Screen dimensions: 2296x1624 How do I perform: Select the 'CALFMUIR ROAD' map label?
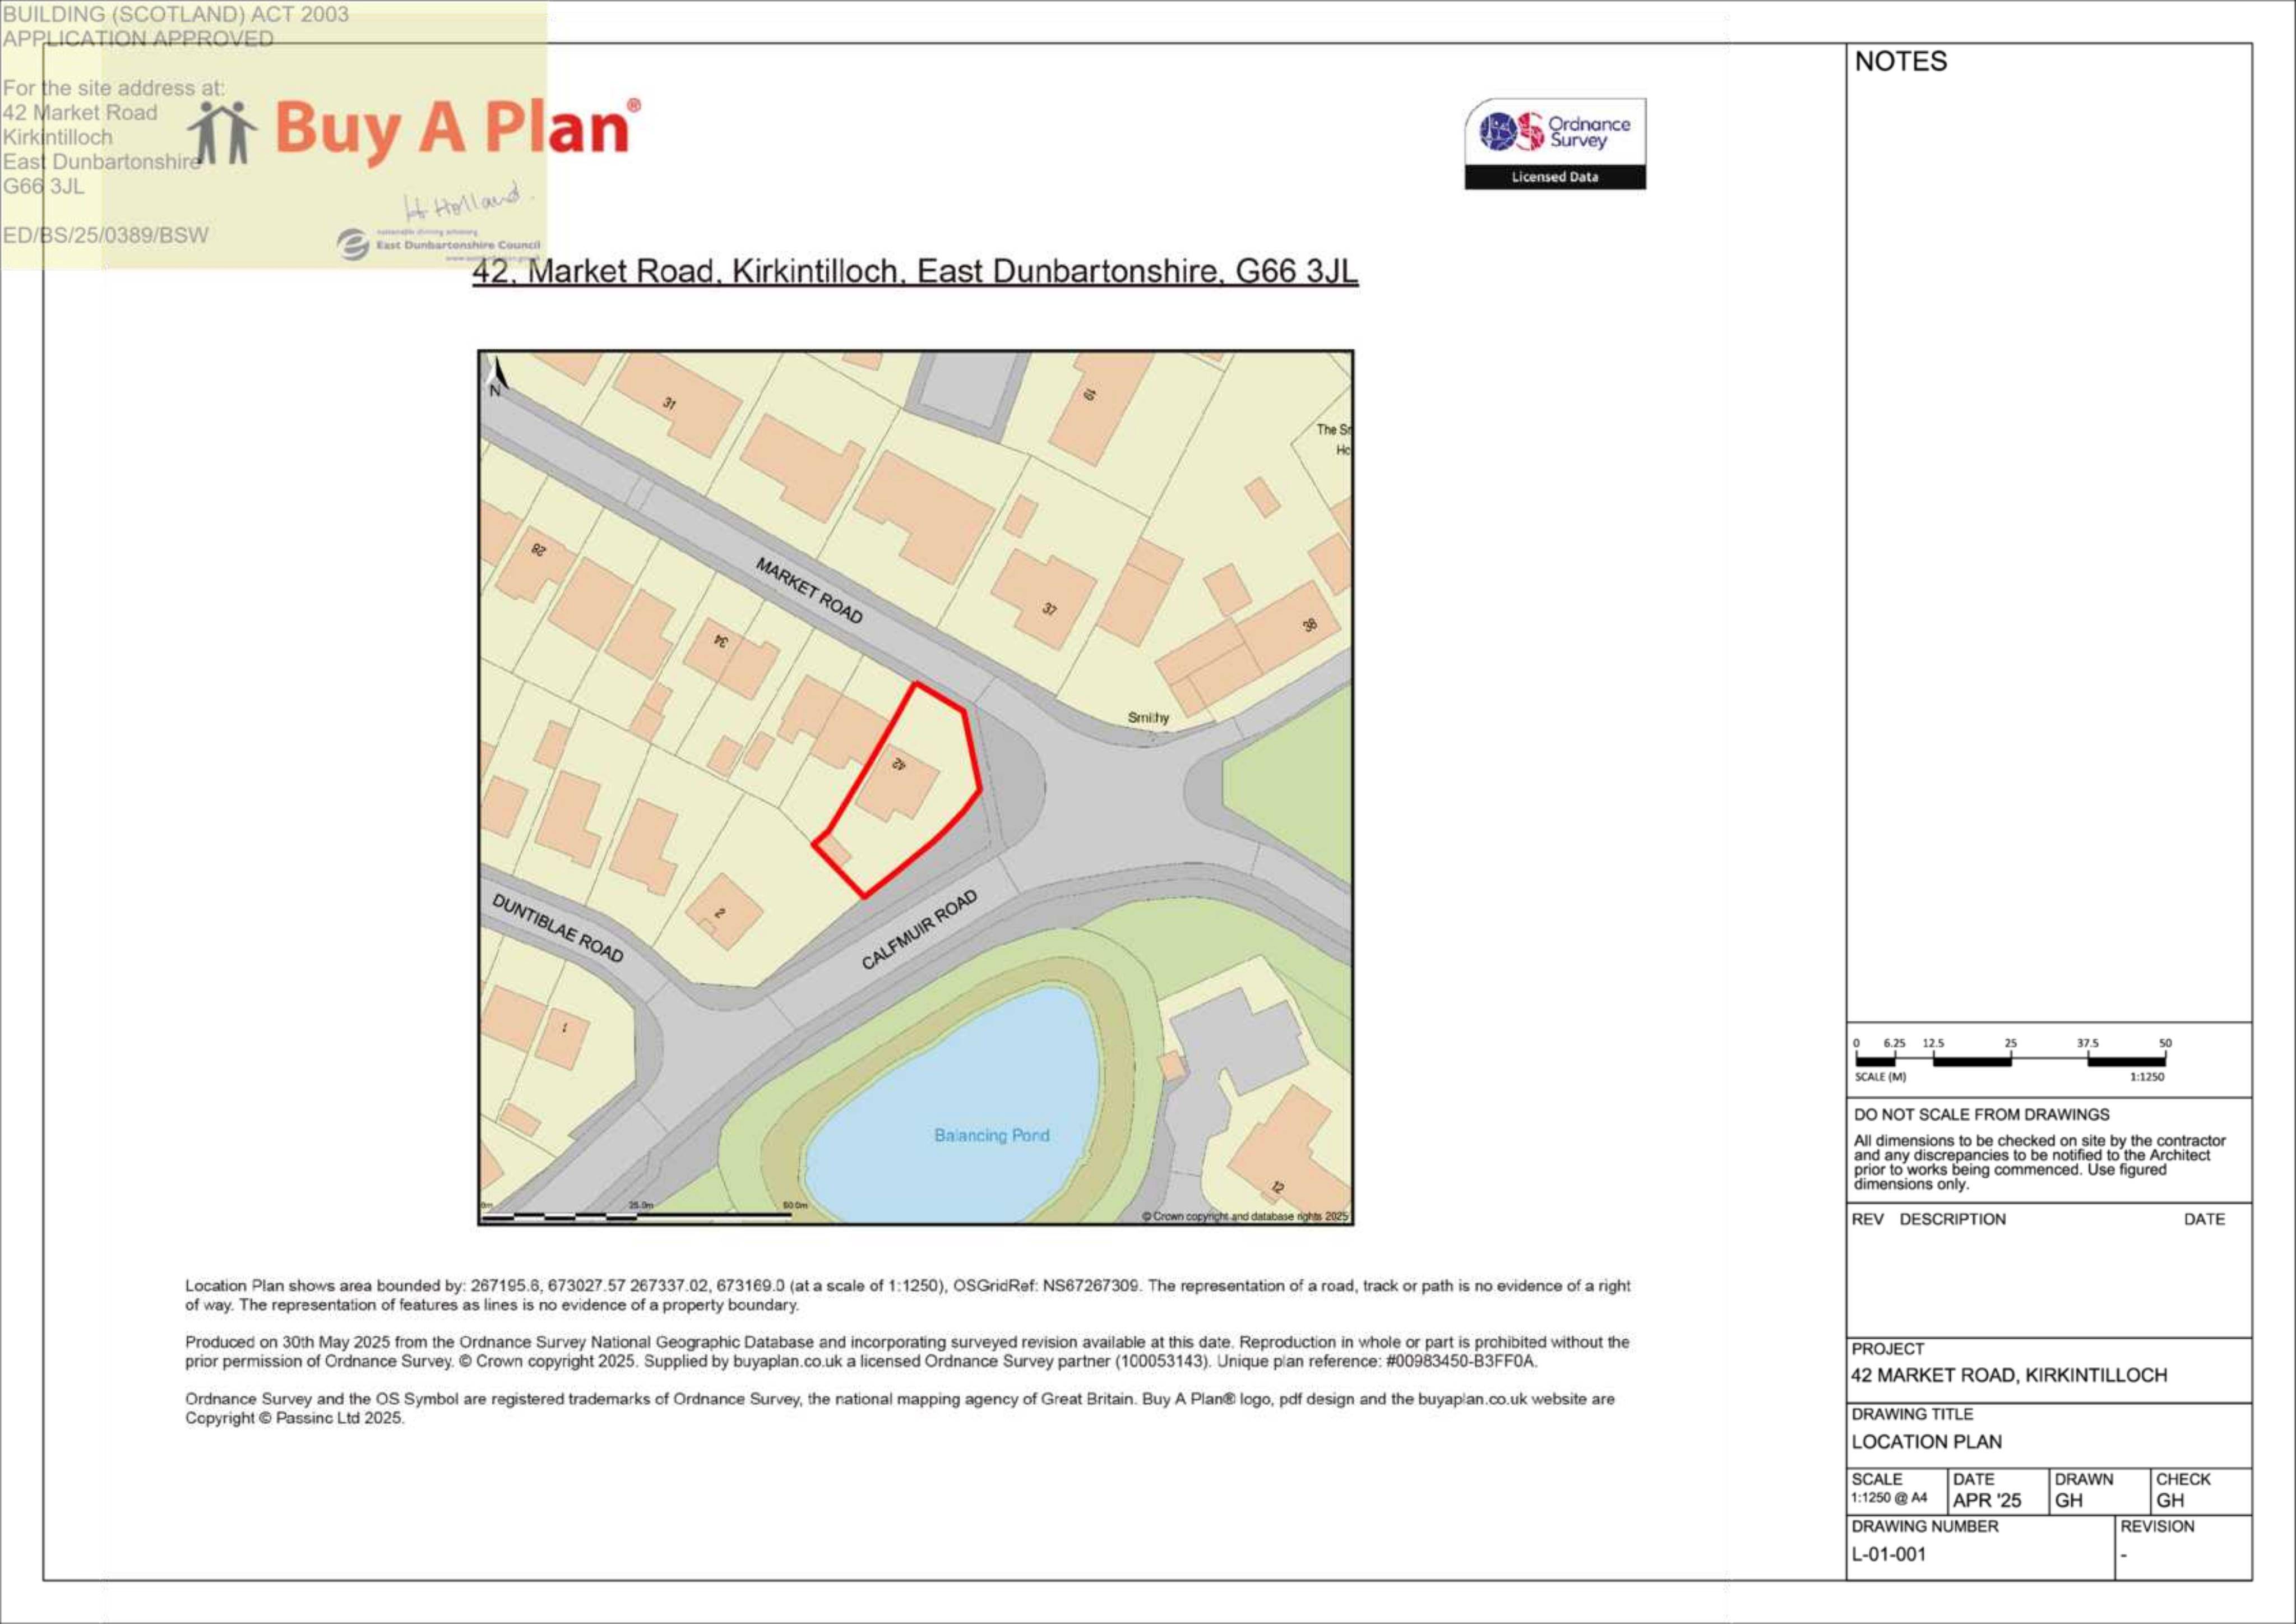(x=919, y=929)
